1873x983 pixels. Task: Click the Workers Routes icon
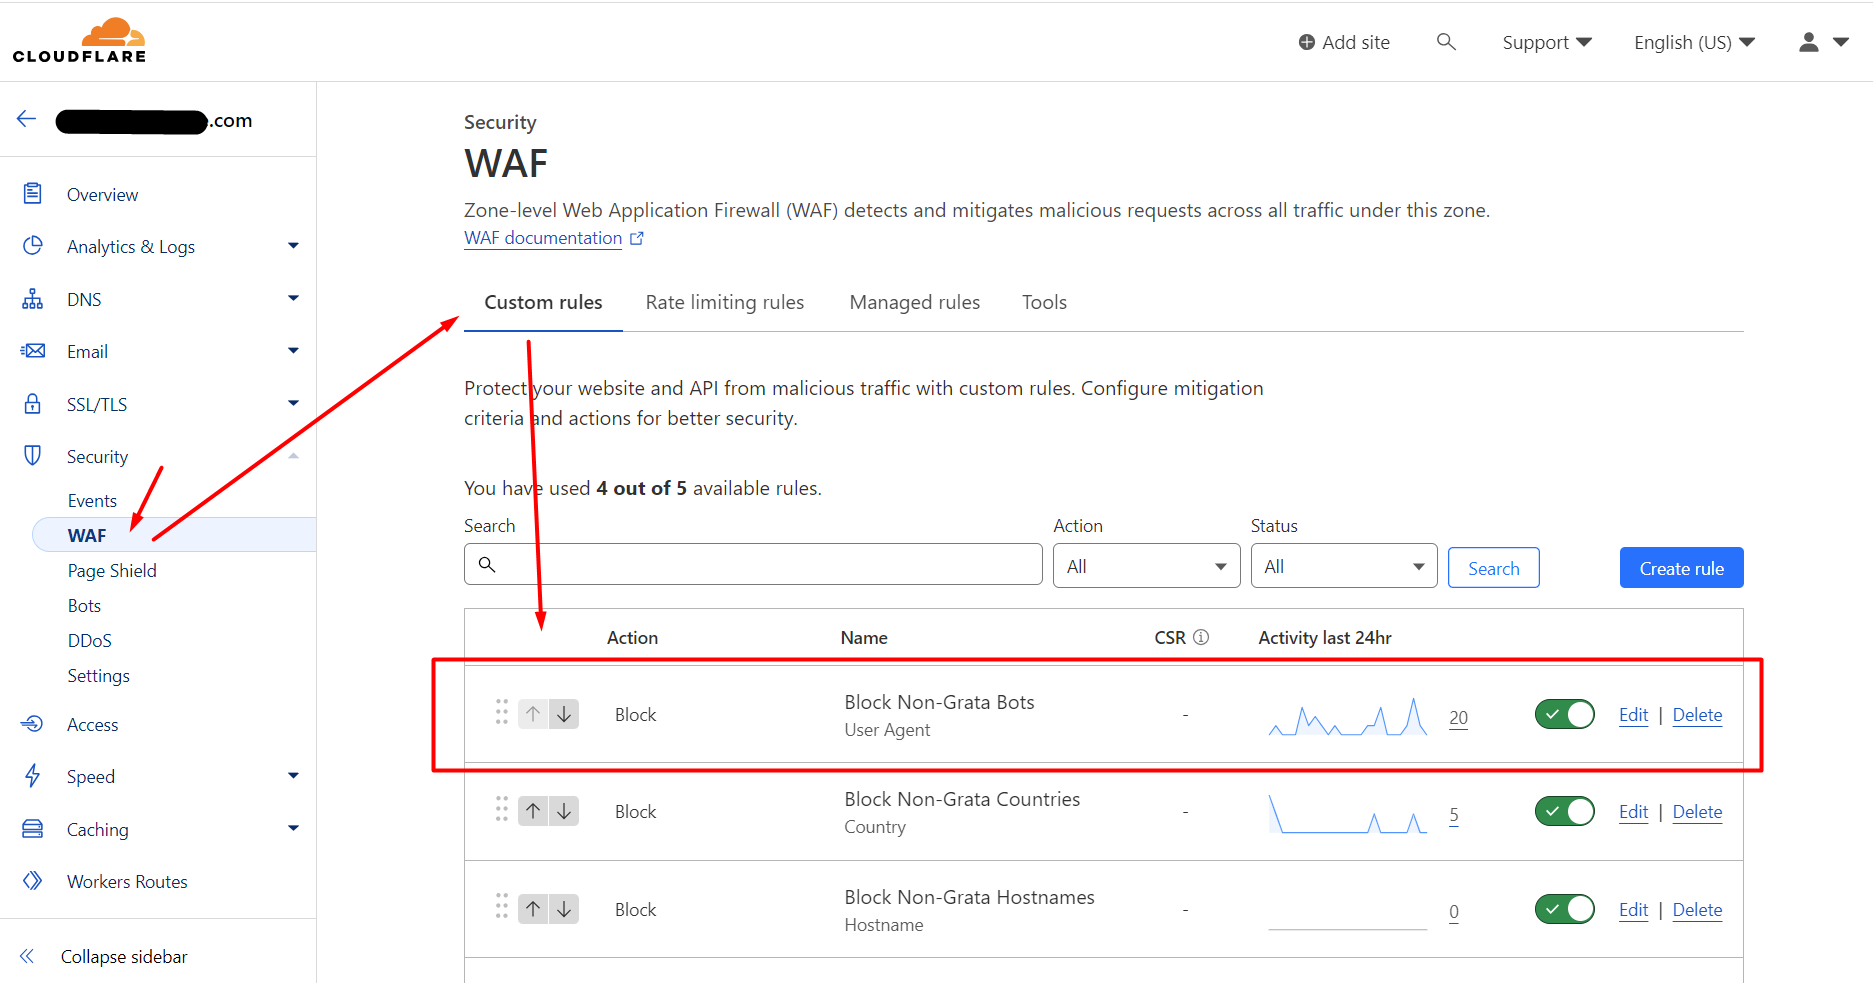point(33,881)
